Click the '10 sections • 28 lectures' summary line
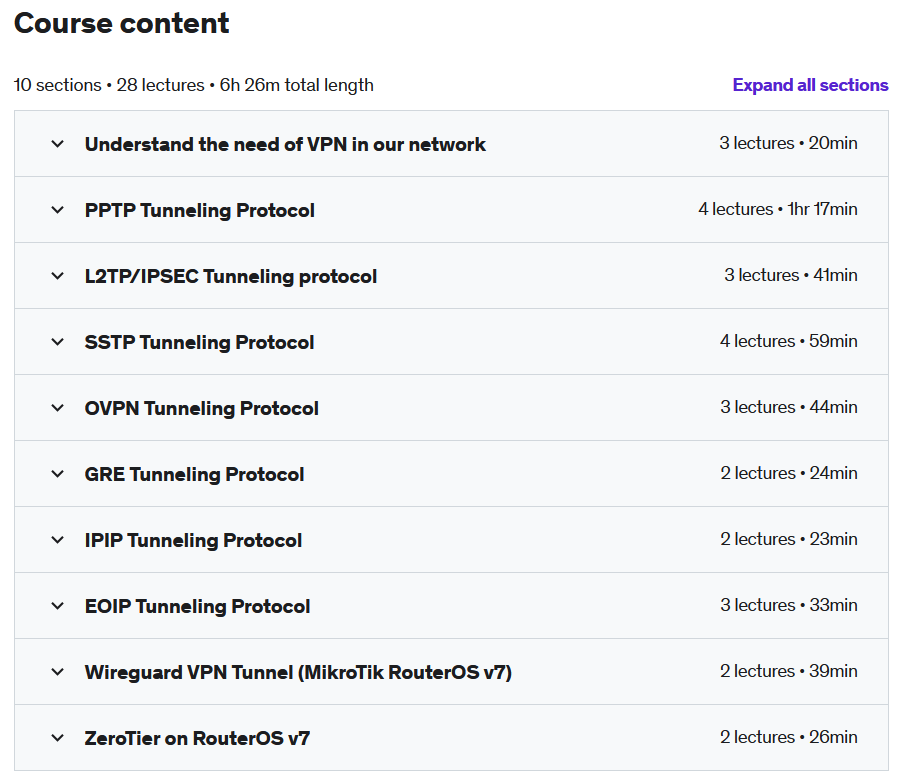 [x=193, y=85]
